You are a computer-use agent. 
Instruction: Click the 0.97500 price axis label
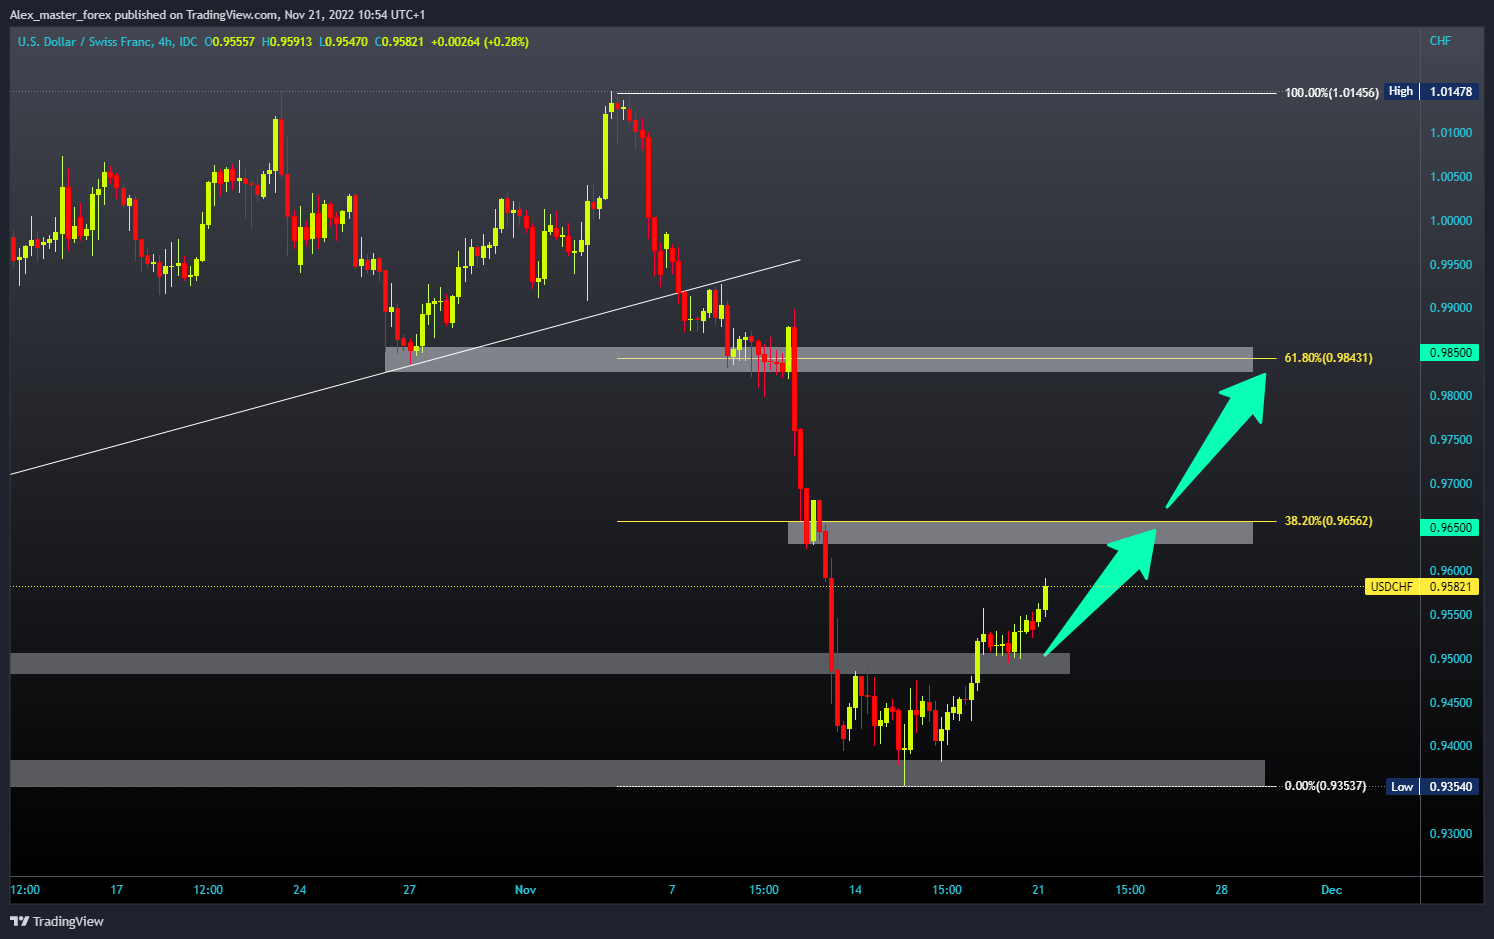(x=1450, y=439)
